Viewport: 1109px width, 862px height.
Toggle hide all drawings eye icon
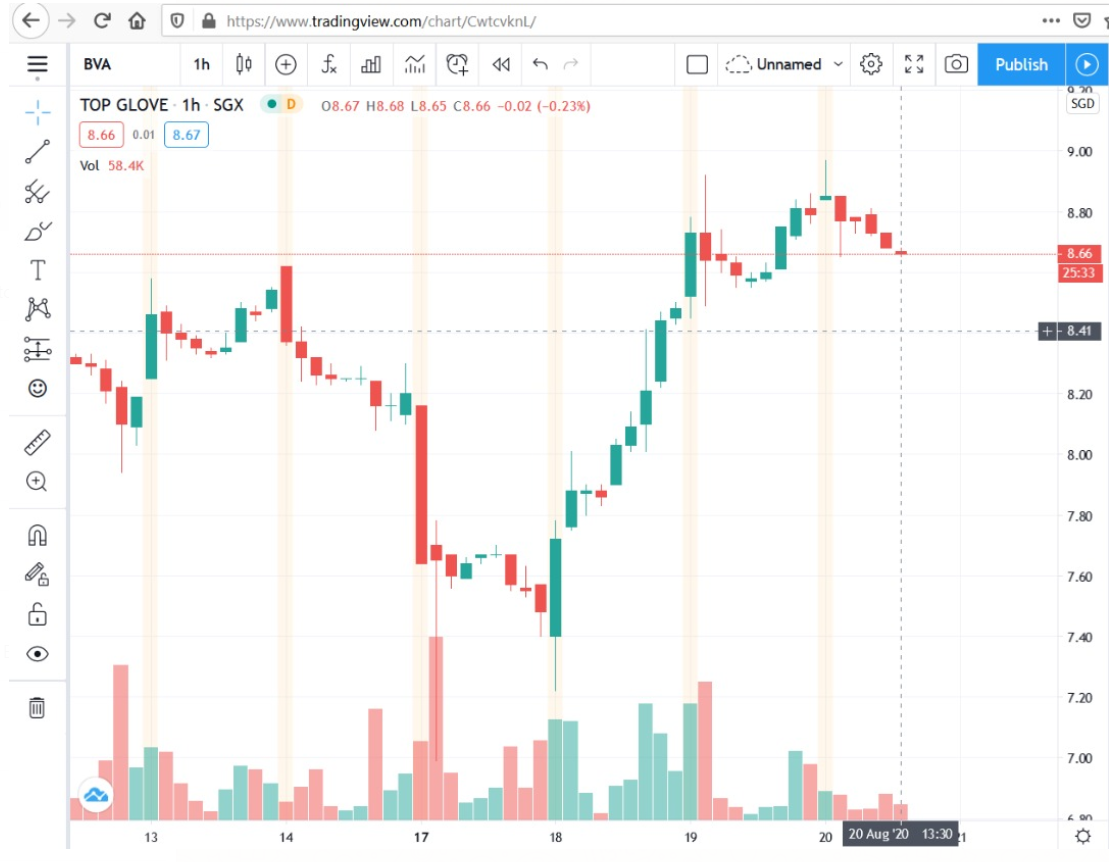click(37, 654)
